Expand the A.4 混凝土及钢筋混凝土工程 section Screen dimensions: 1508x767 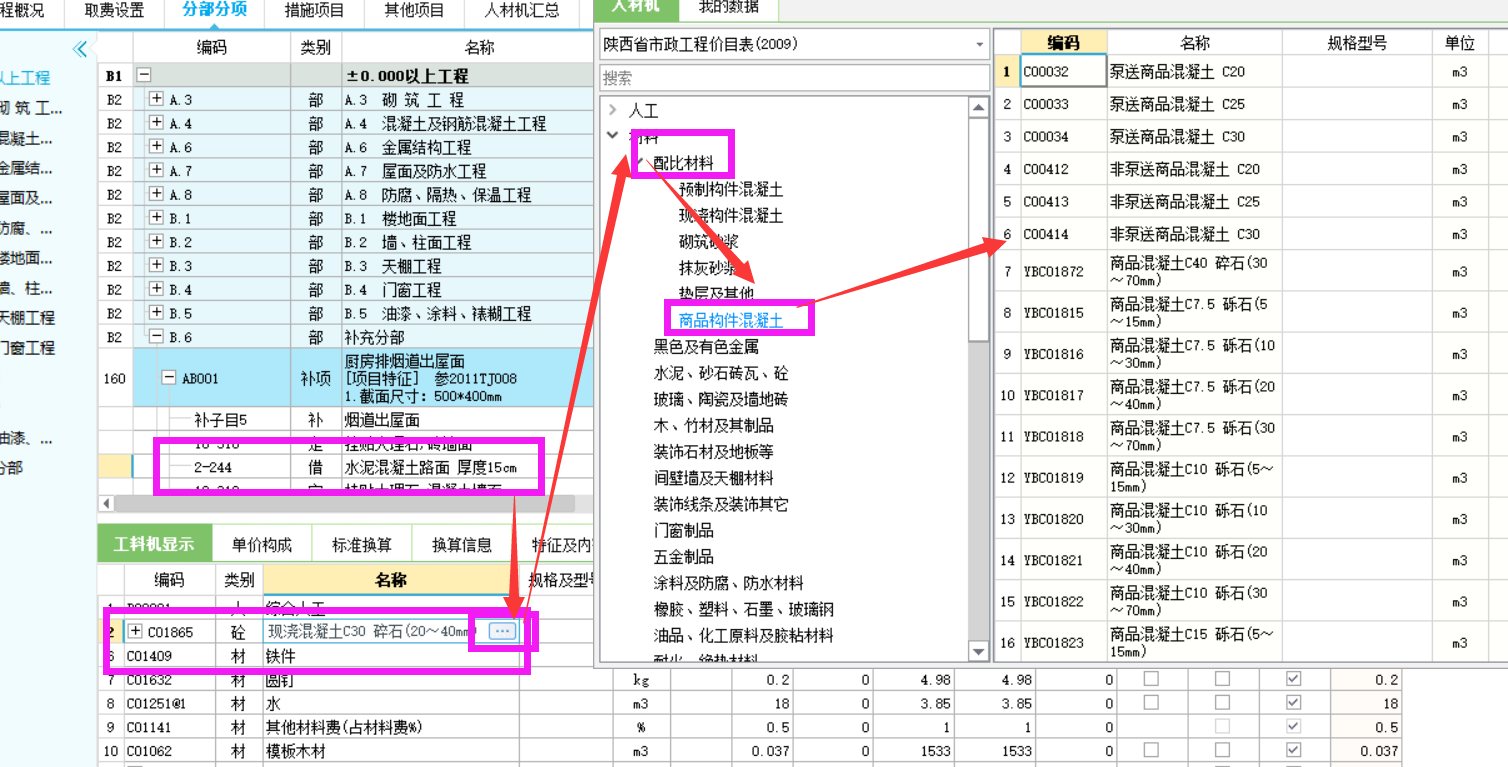(156, 123)
